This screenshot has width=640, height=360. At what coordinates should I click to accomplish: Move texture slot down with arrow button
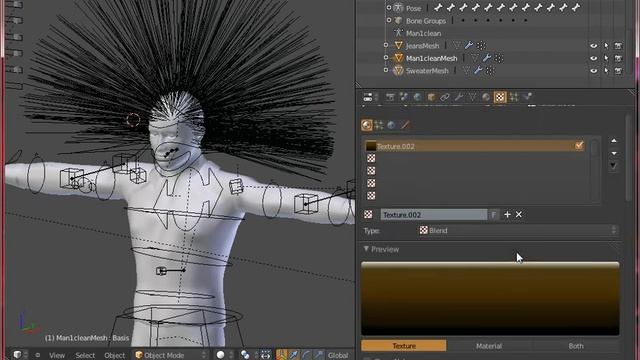613,153
